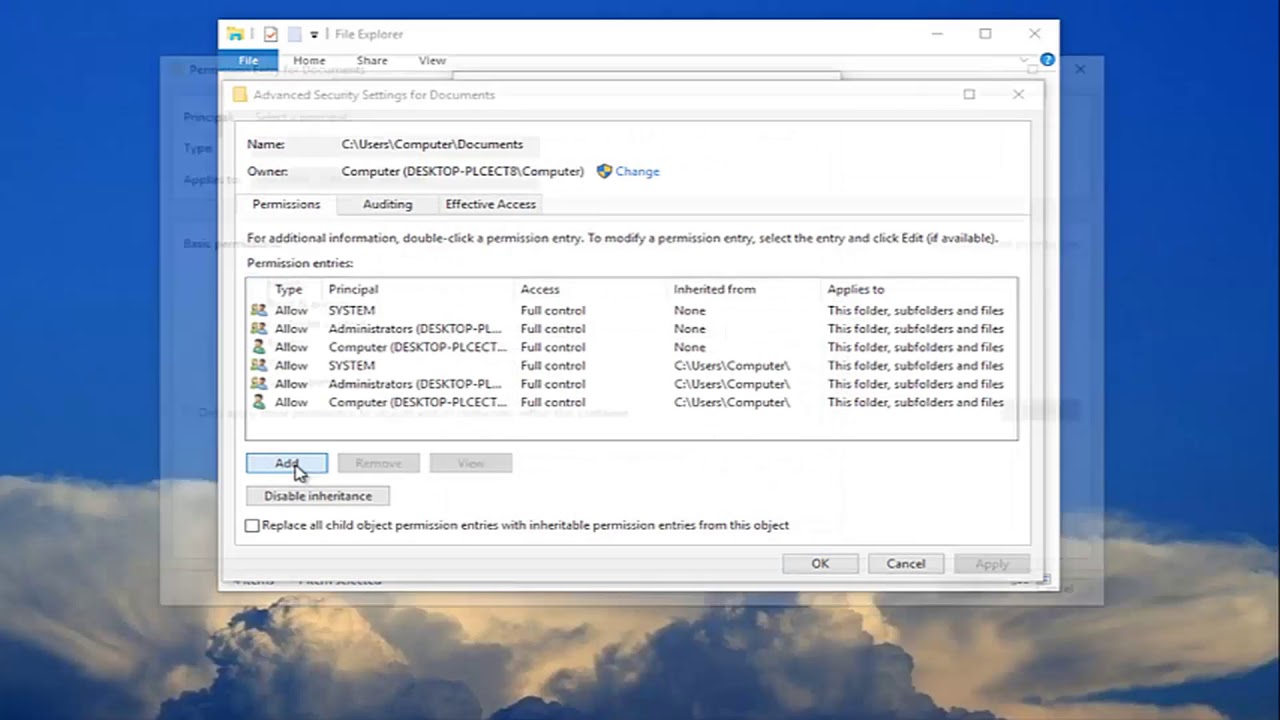Click the Change owner link
Screen dimensions: 1280x720
[637, 171]
